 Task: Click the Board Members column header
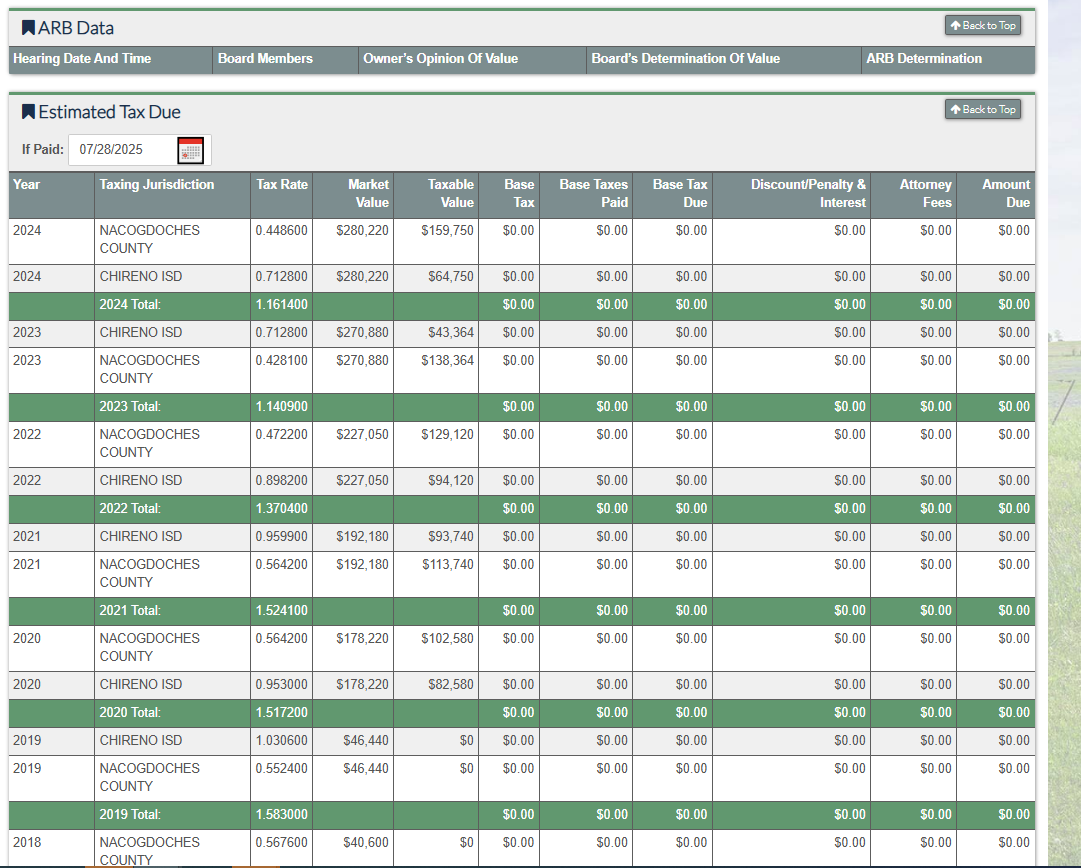[265, 59]
